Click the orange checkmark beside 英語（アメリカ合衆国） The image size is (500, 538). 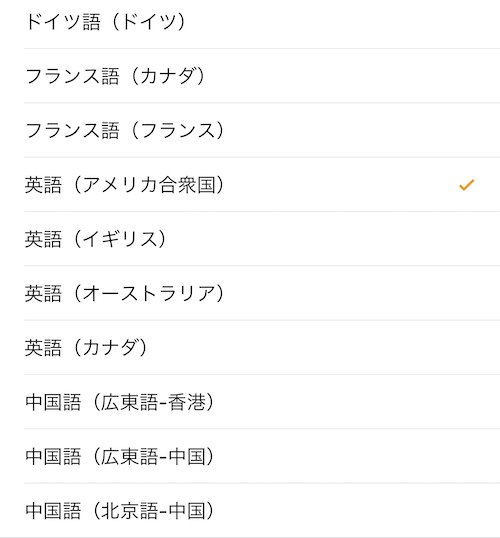(466, 185)
